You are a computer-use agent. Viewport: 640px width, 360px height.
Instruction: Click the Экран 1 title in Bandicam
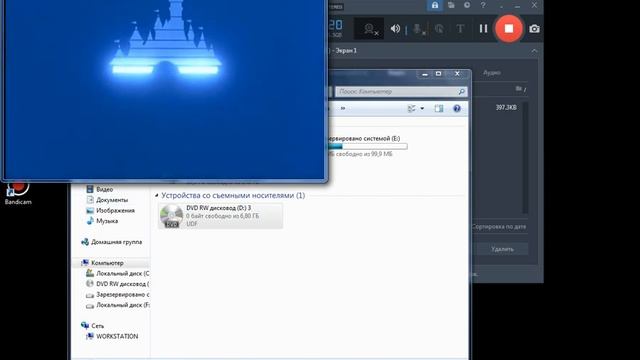tap(346, 51)
